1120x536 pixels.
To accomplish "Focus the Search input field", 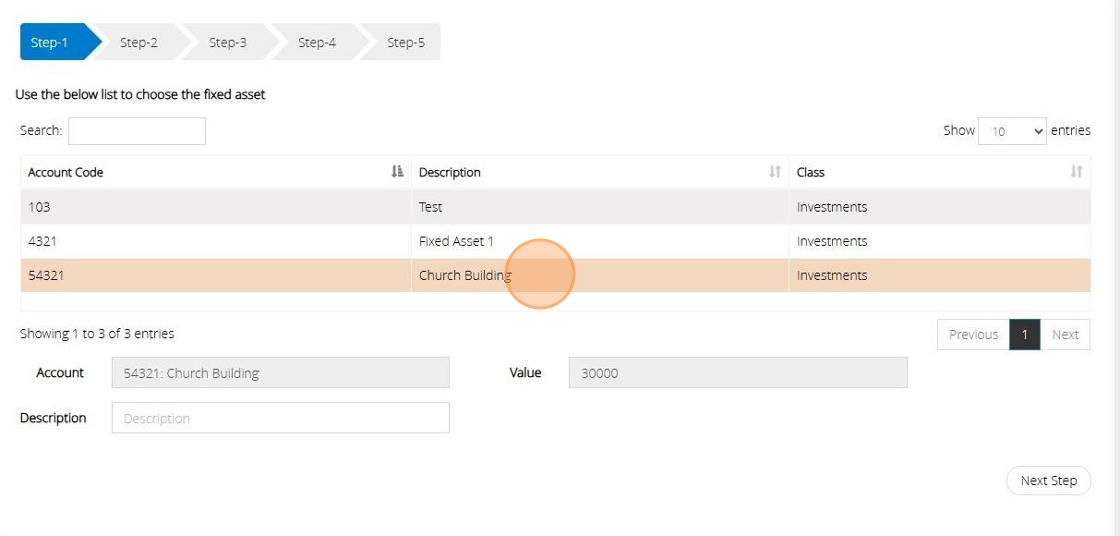I will [x=137, y=131].
